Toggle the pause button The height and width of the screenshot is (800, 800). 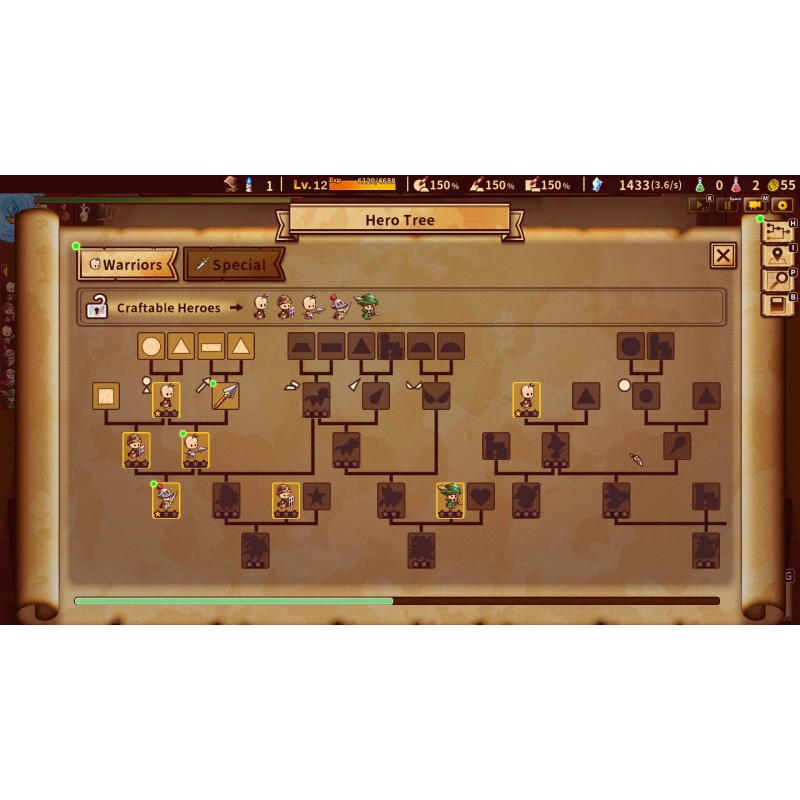727,205
